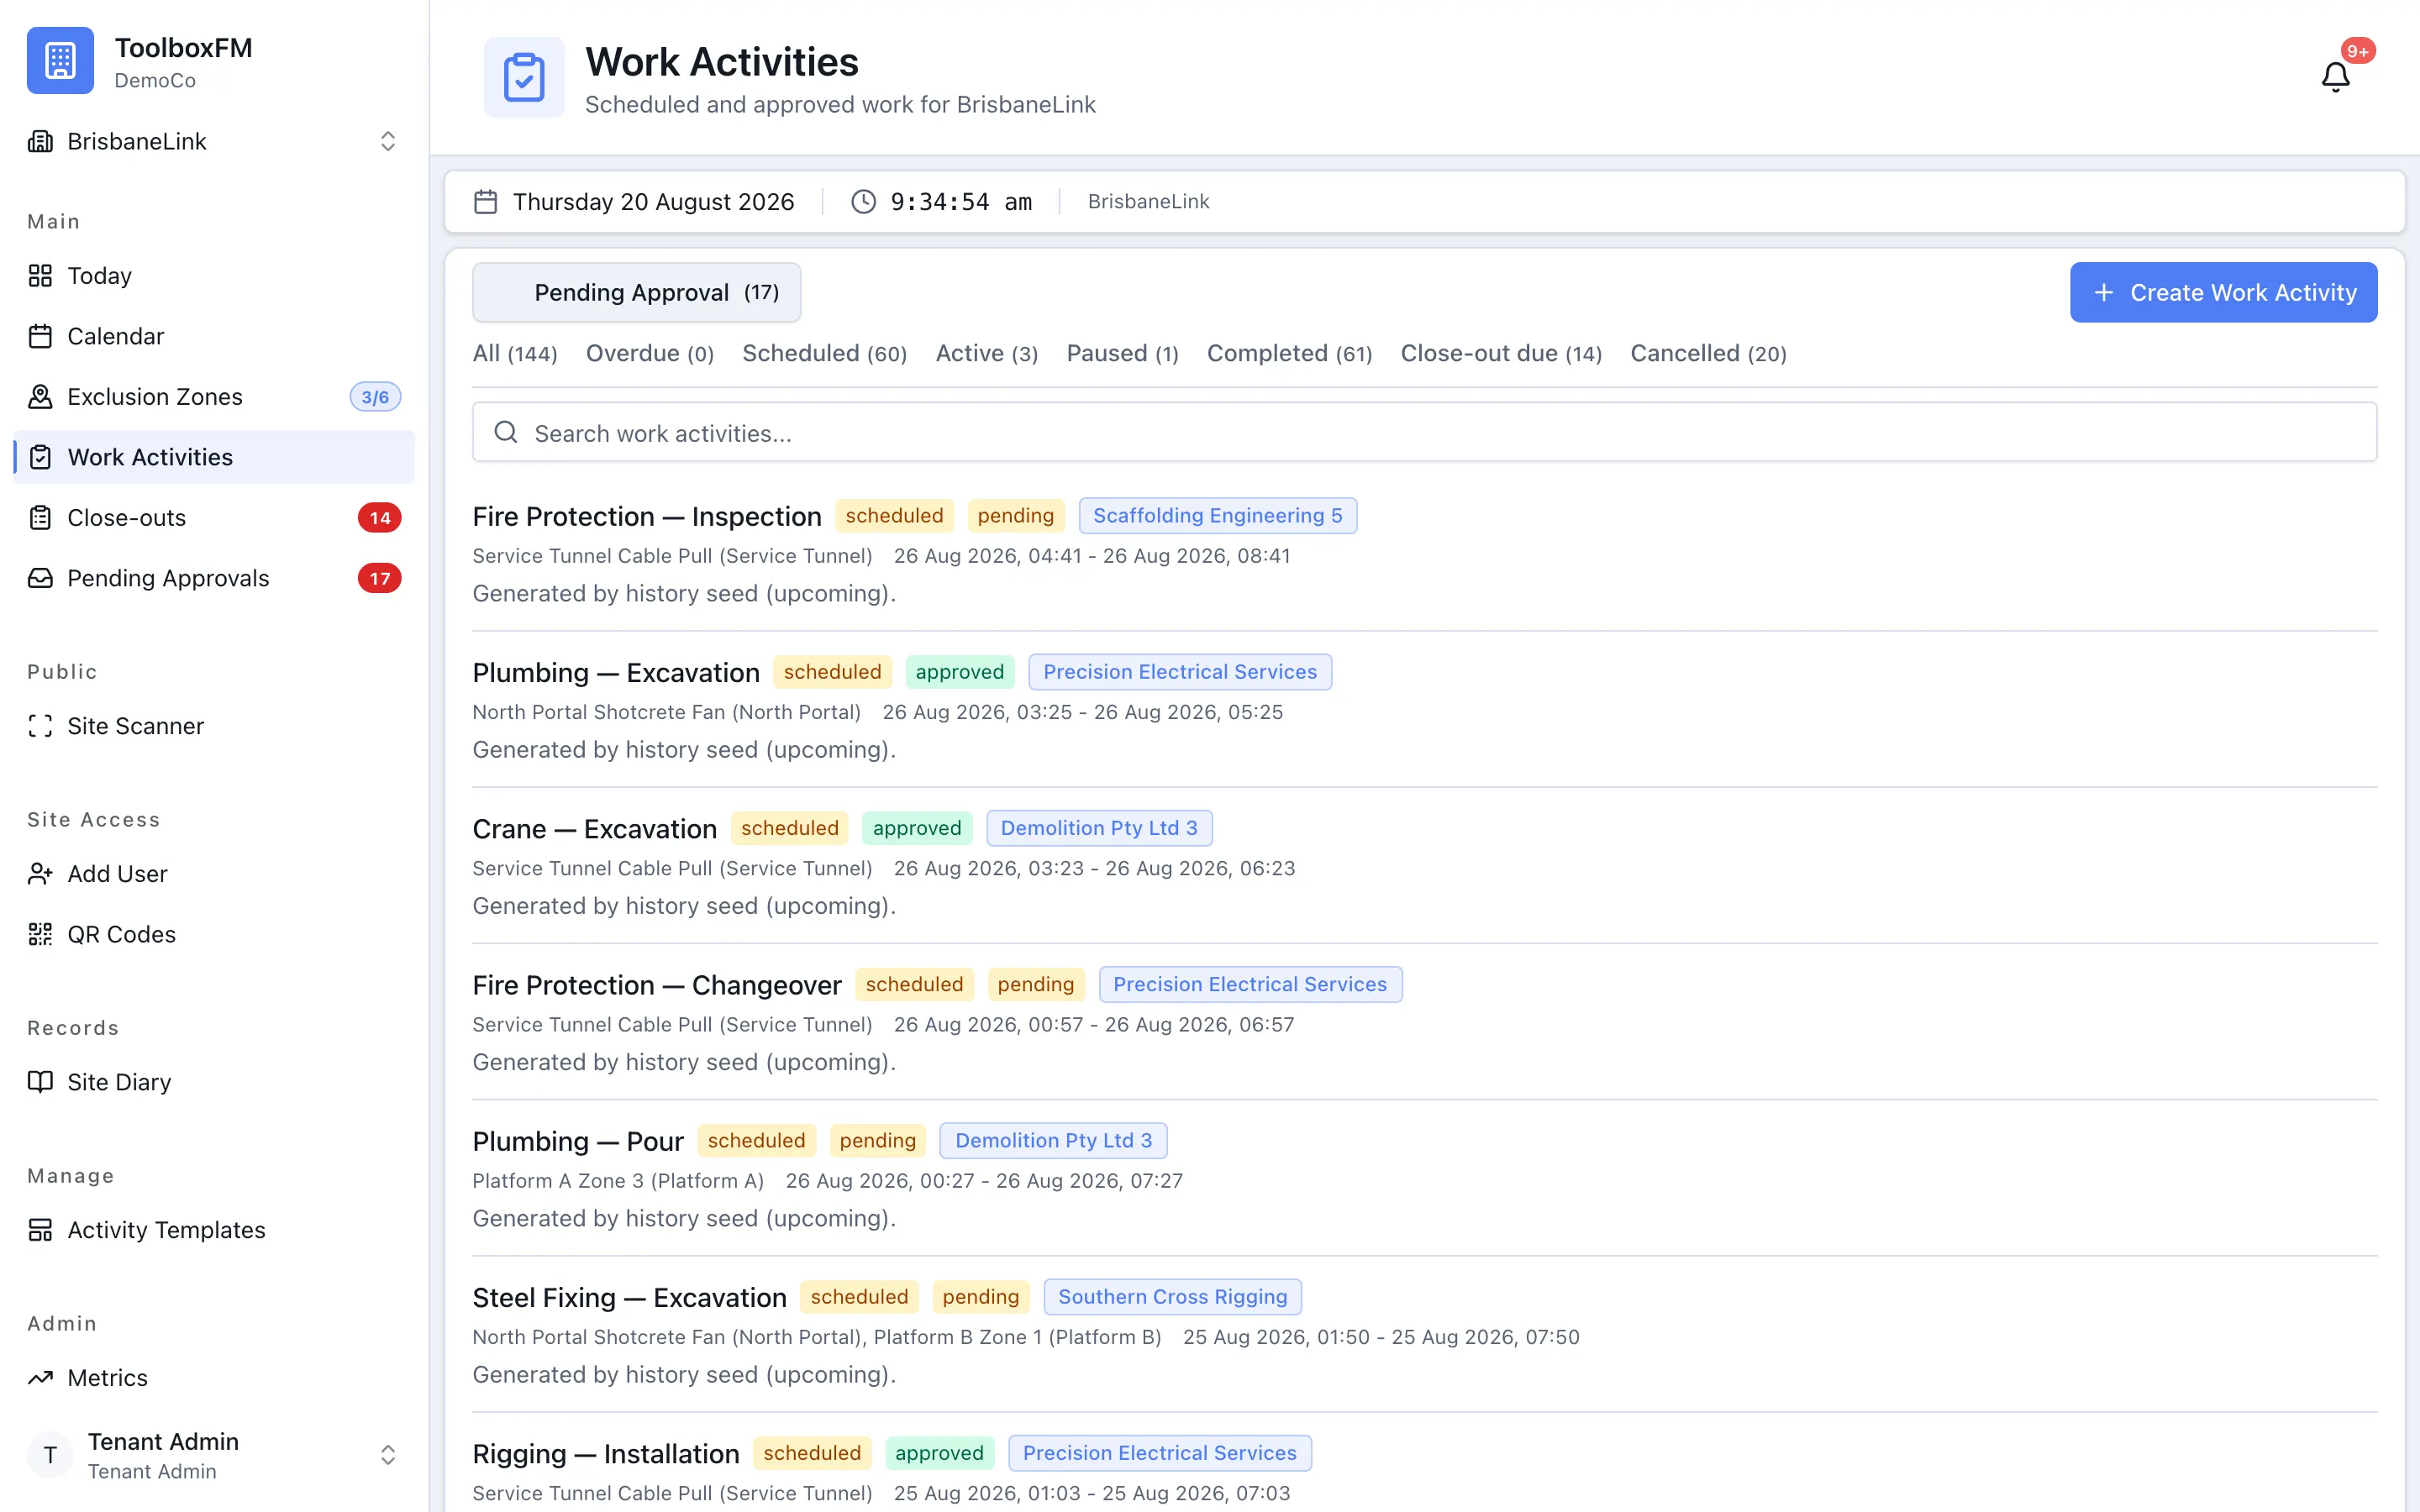Open Pending Approvals in sidebar
Viewport: 2420px width, 1512px height.
[214, 578]
